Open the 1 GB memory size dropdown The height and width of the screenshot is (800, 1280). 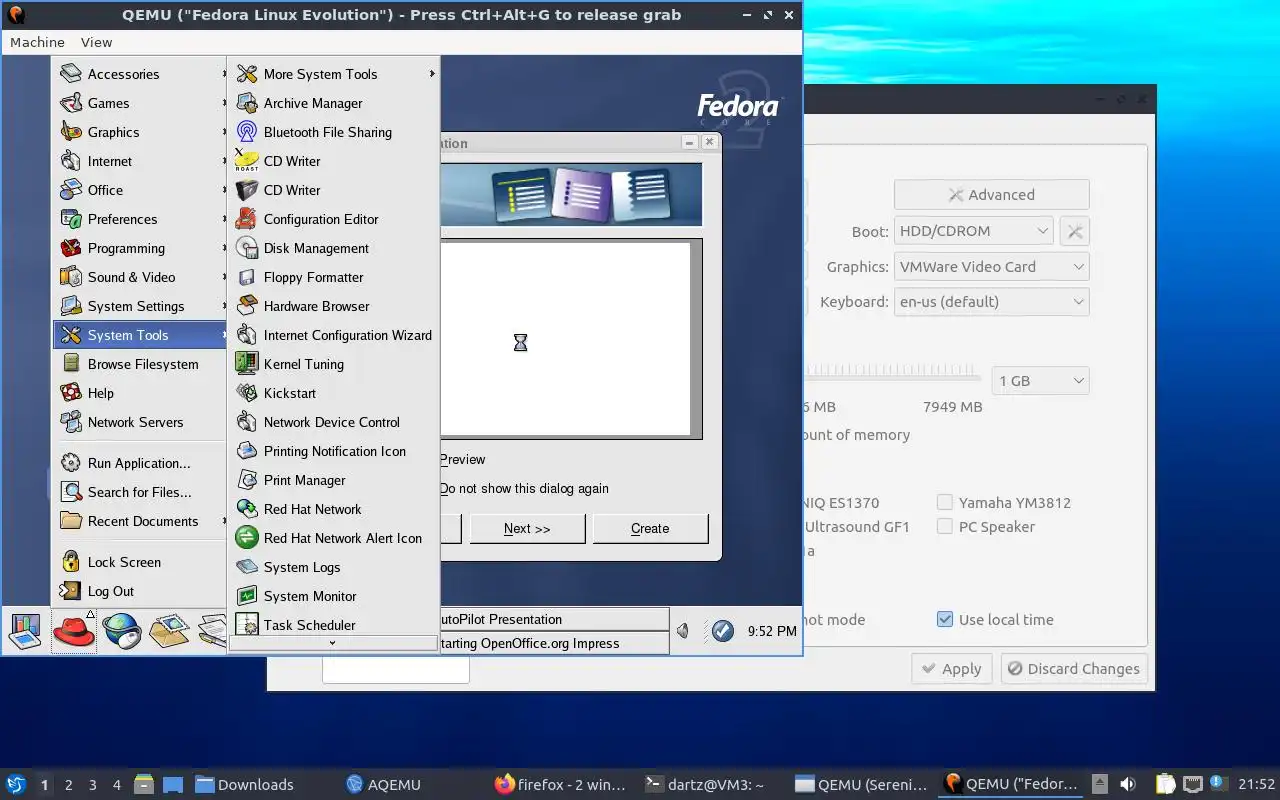coord(1040,381)
